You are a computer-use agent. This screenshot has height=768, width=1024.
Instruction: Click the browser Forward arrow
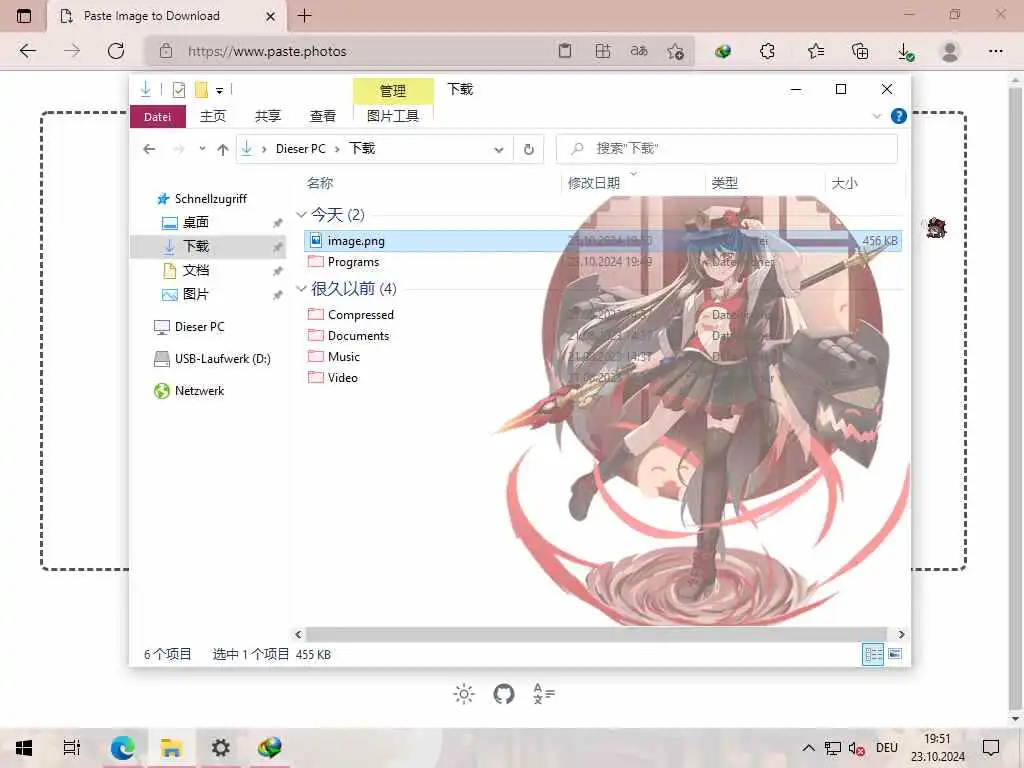coord(72,51)
